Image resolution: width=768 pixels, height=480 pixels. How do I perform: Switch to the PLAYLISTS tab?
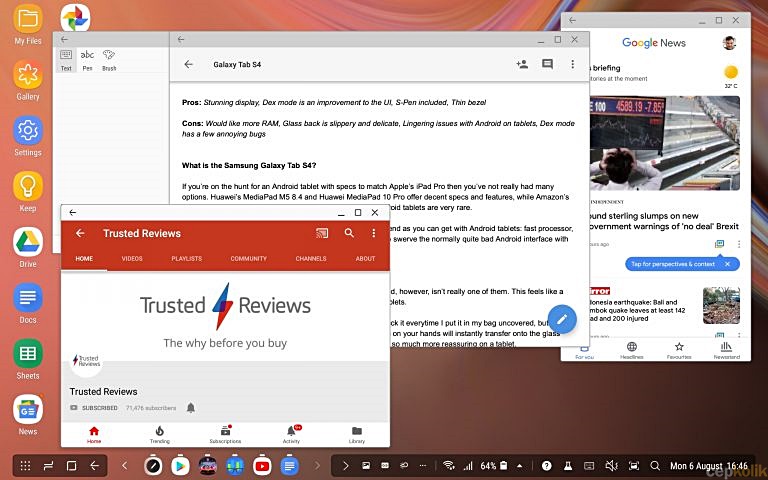tap(187, 259)
